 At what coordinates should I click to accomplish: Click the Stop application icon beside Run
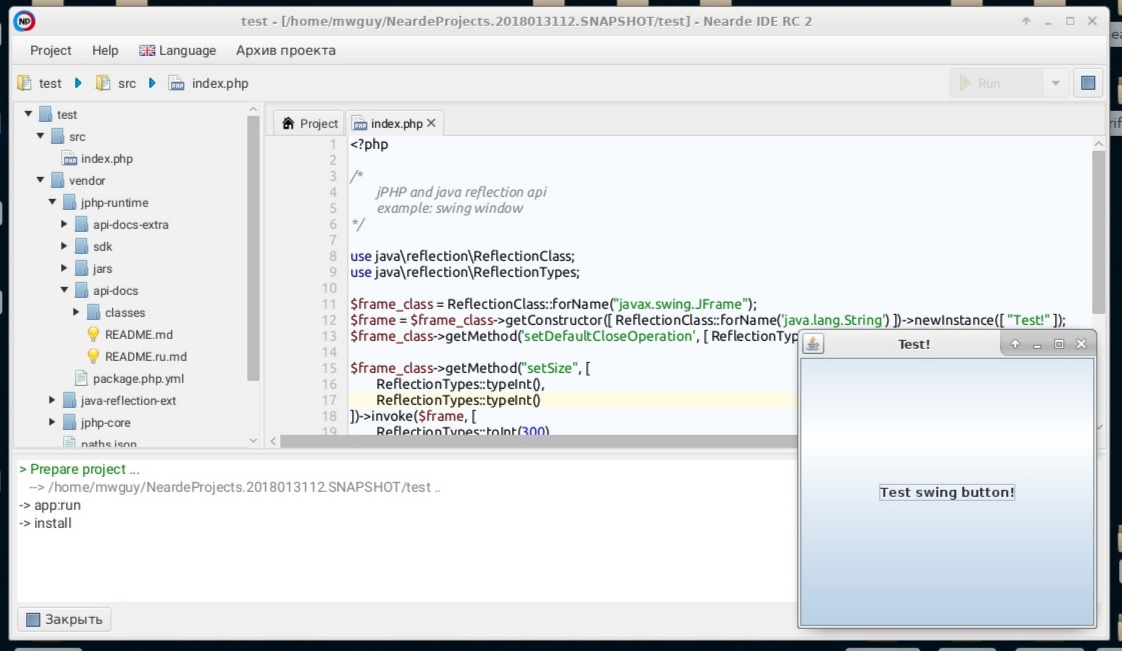(1087, 83)
